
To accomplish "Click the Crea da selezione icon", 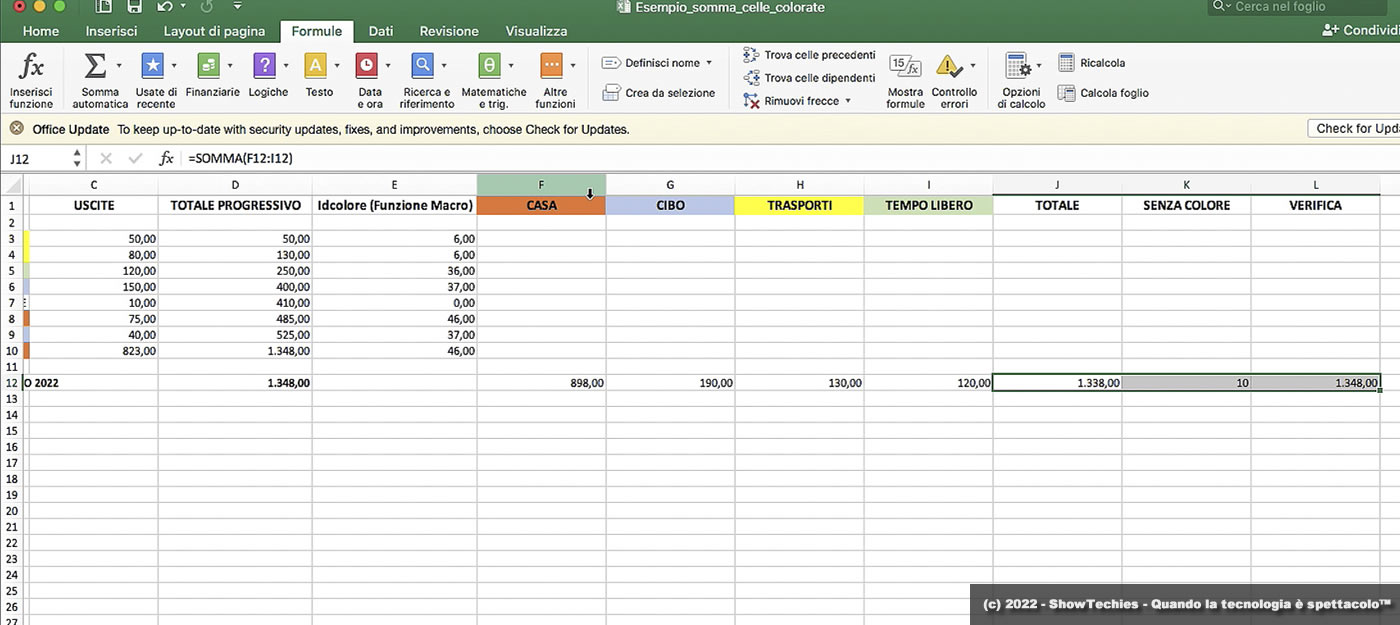I will (611, 93).
